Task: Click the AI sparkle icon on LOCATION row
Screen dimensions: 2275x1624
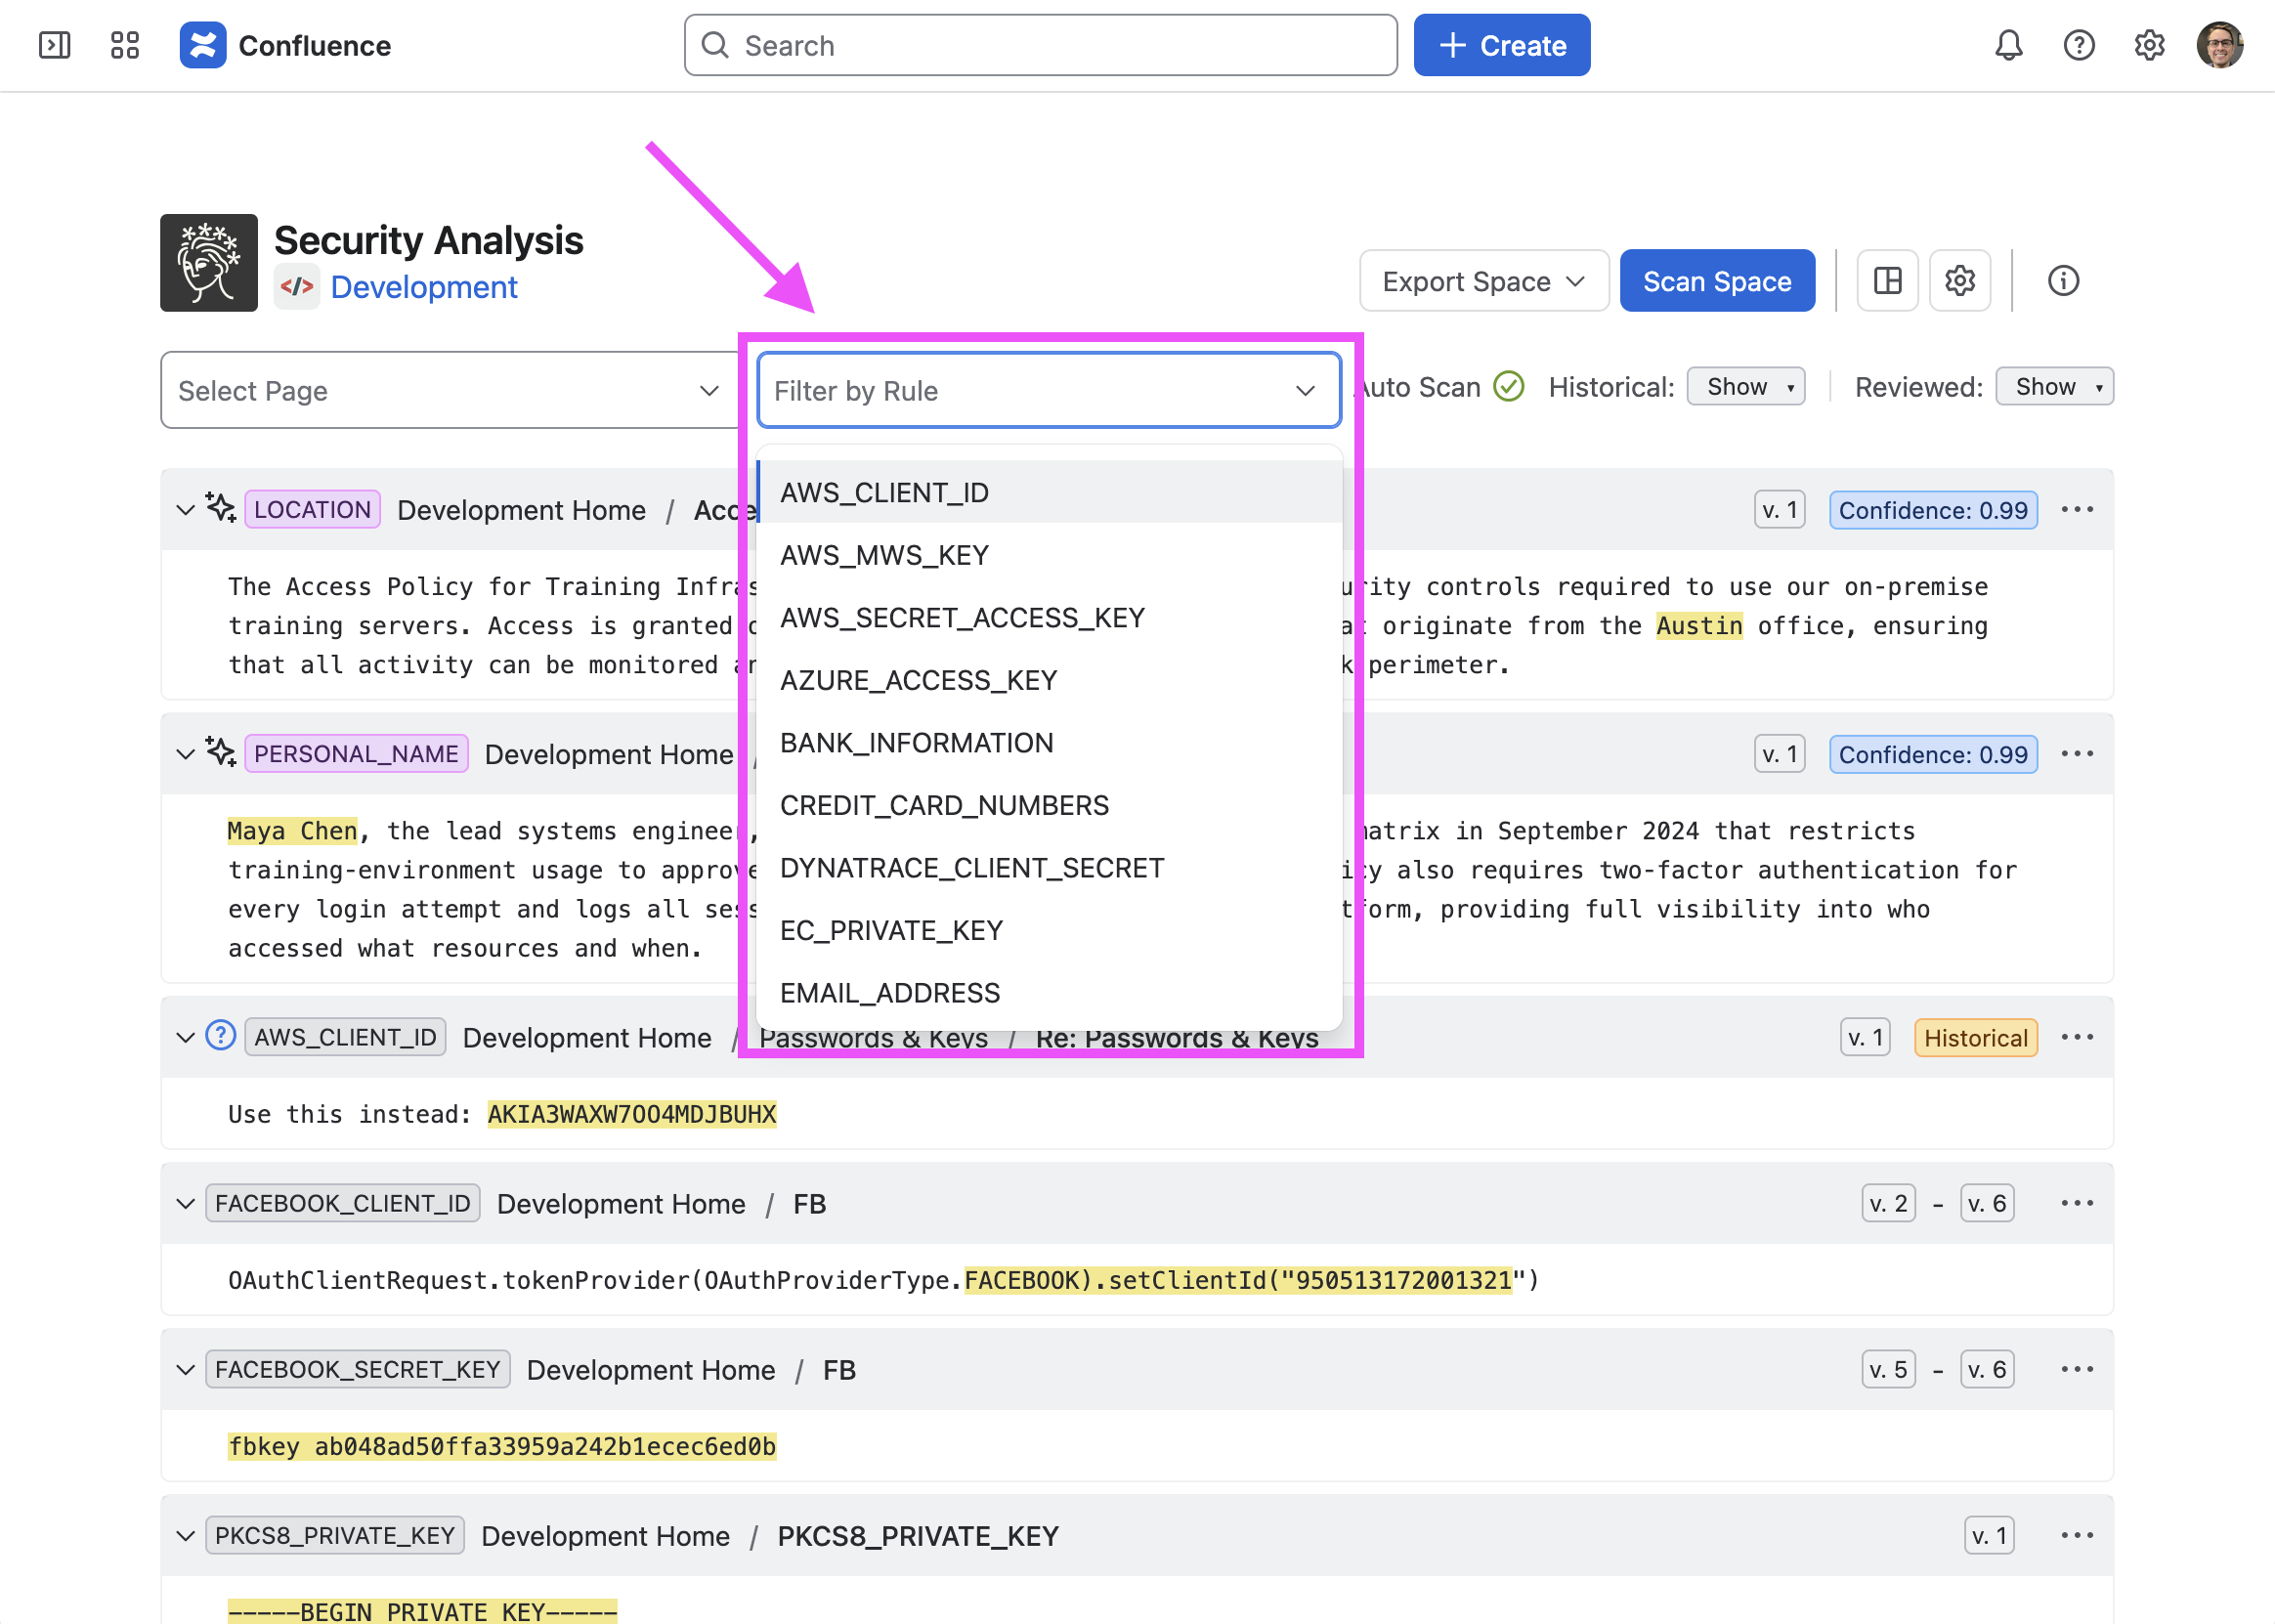Action: point(221,508)
